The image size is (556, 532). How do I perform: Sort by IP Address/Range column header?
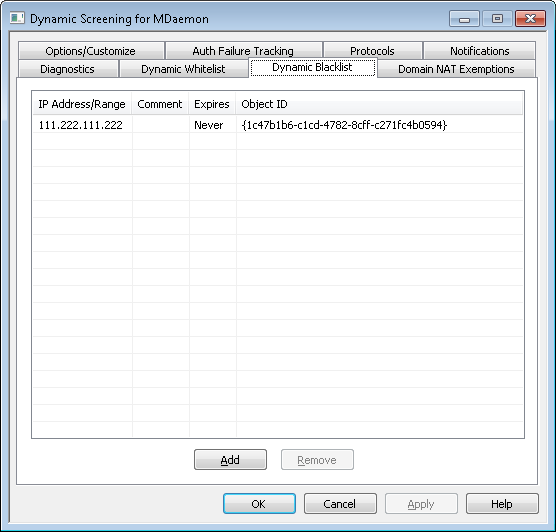[x=82, y=104]
